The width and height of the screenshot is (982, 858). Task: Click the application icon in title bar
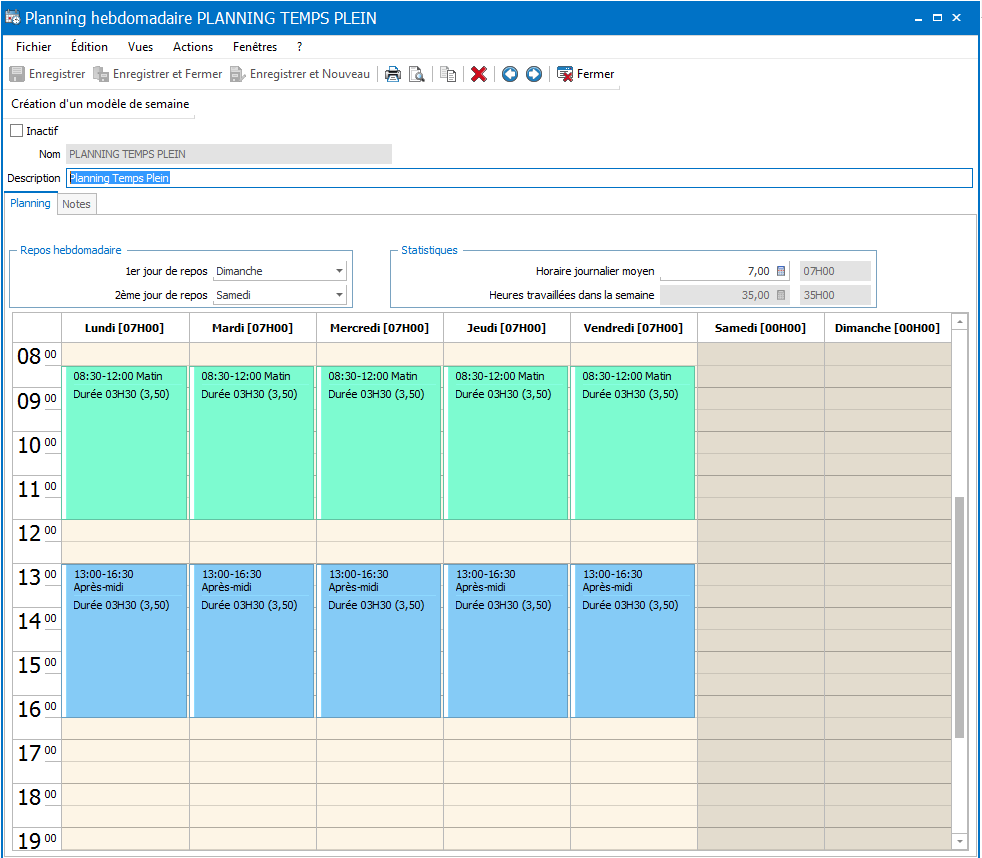click(13, 18)
